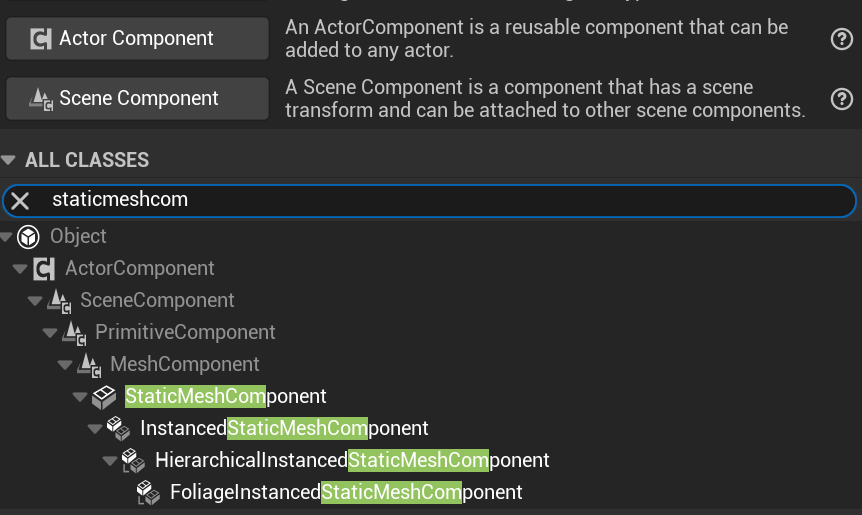Click the Object class sphere icon
This screenshot has width=862, height=515.
[29, 237]
